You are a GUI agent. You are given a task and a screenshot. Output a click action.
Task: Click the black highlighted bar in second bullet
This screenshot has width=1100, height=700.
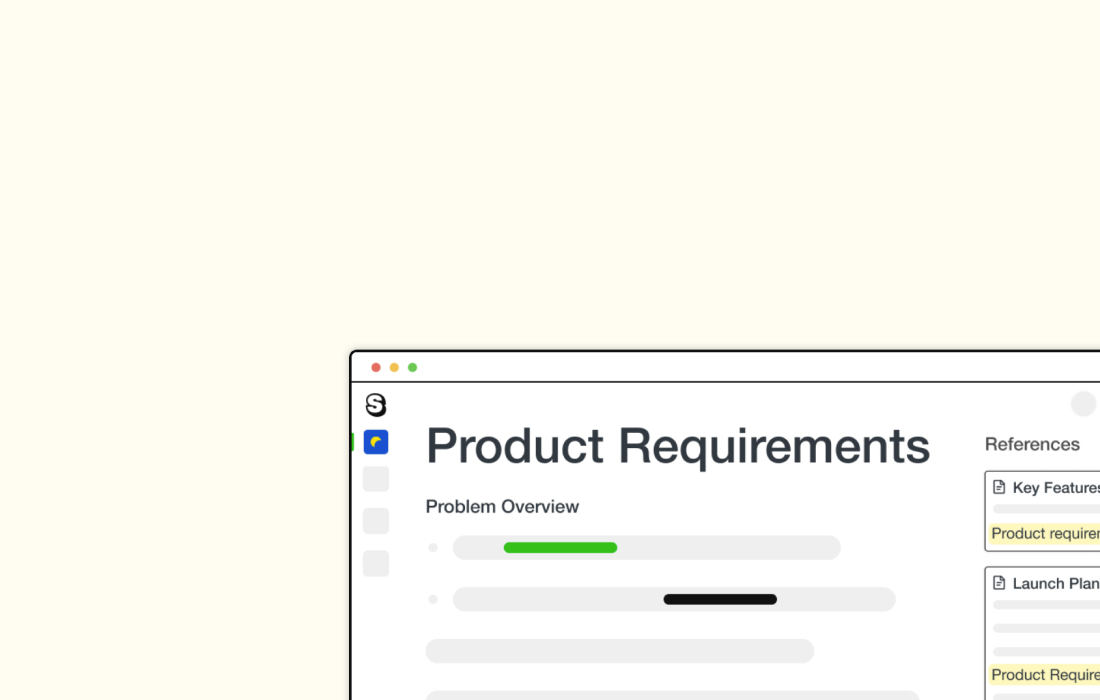720,600
